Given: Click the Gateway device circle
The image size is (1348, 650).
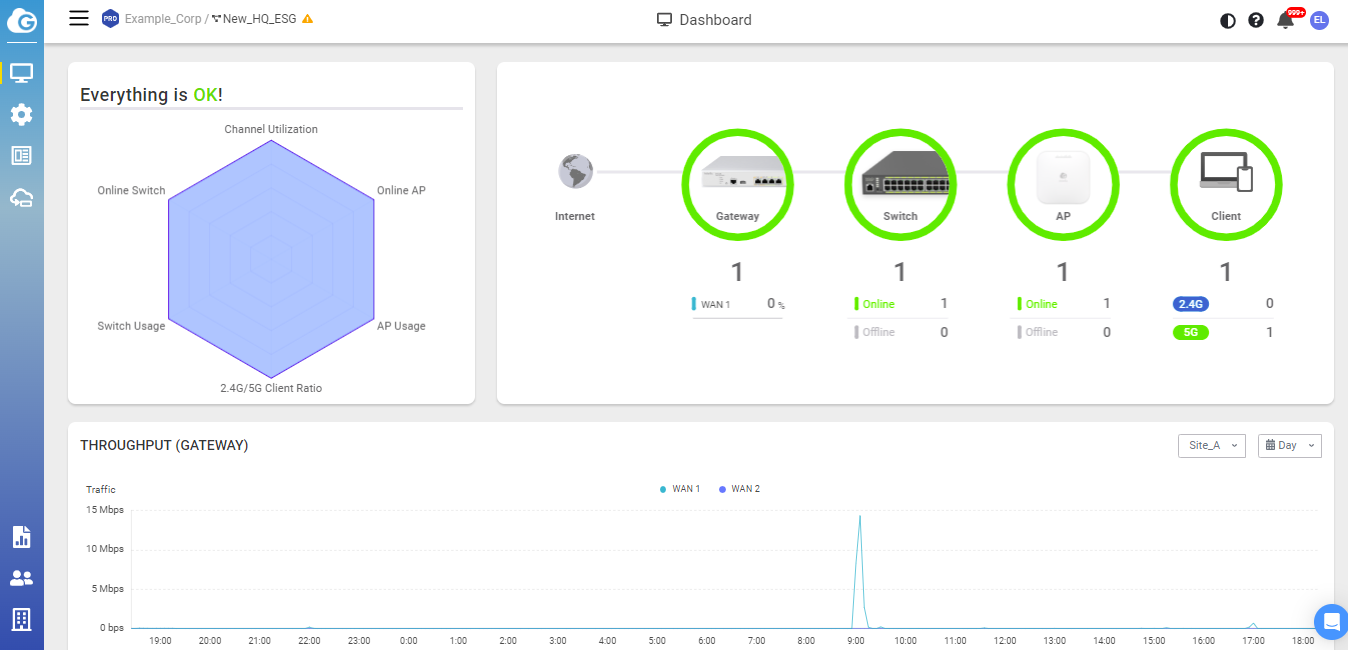Looking at the screenshot, I should pos(737,183).
